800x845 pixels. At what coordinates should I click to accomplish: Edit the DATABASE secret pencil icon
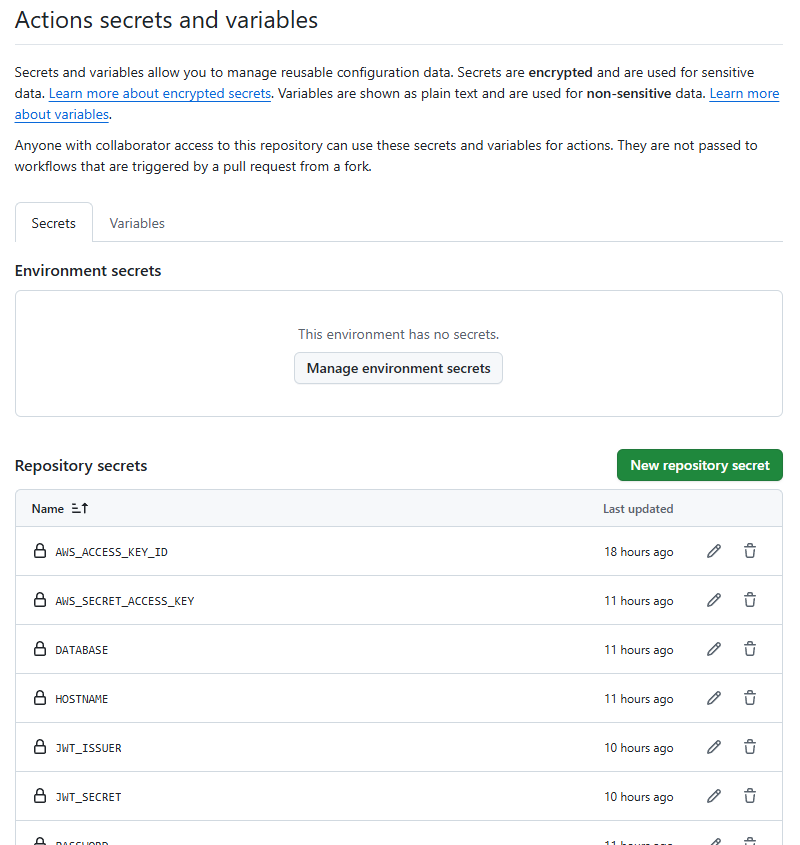714,649
